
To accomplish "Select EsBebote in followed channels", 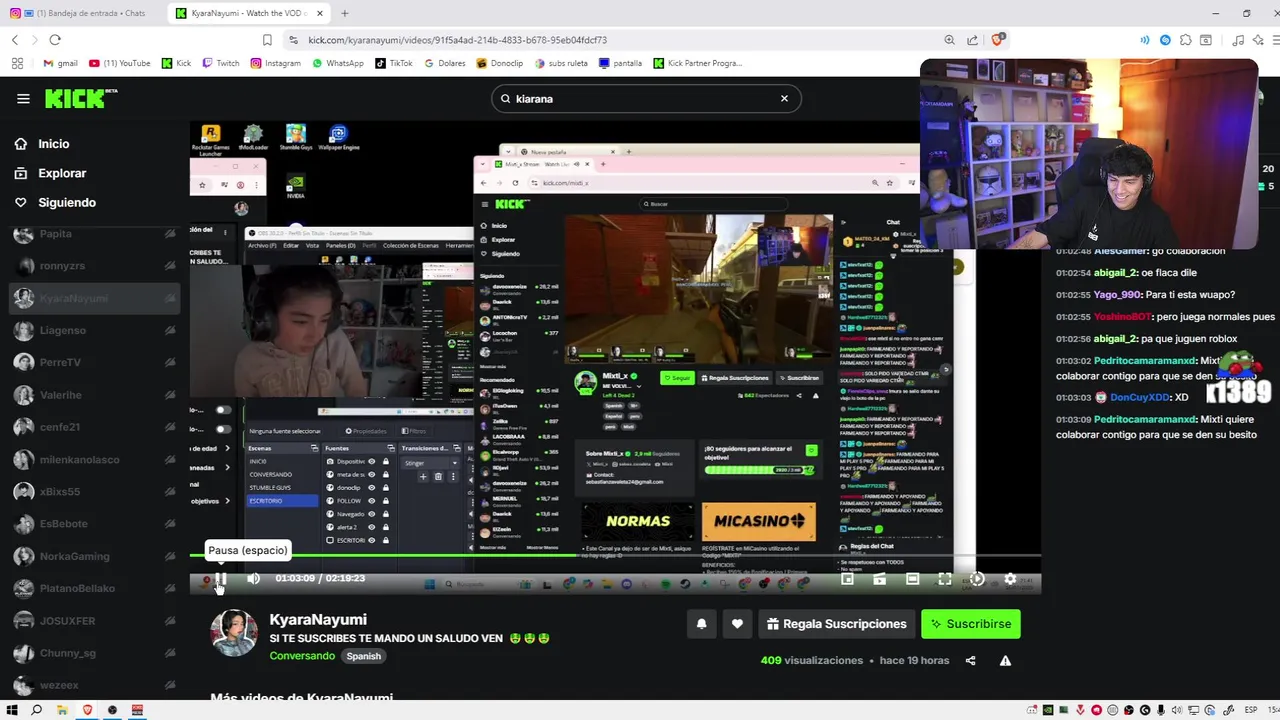I will coord(95,524).
